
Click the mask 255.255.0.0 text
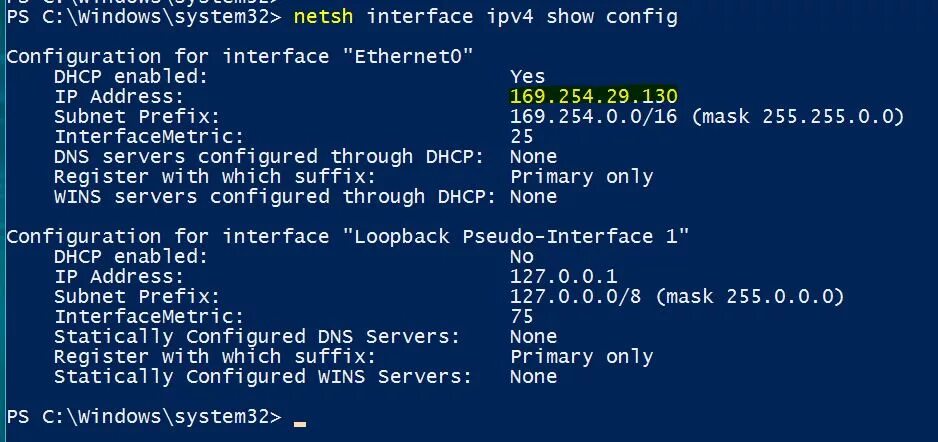[x=797, y=117]
